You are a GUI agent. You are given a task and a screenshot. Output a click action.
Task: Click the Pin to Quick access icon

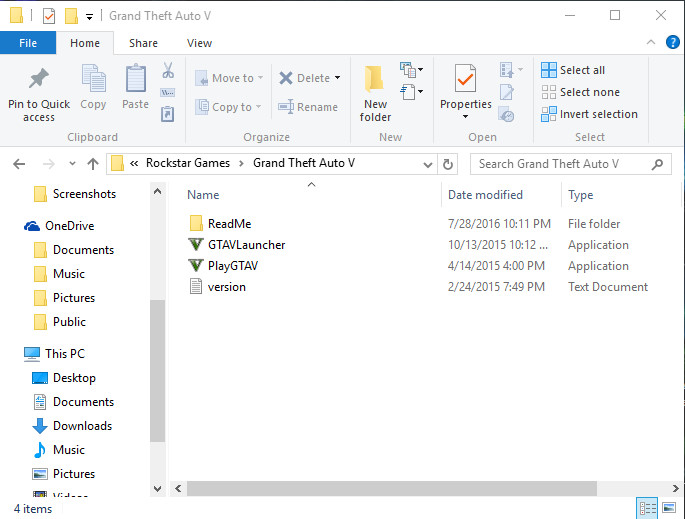click(38, 79)
